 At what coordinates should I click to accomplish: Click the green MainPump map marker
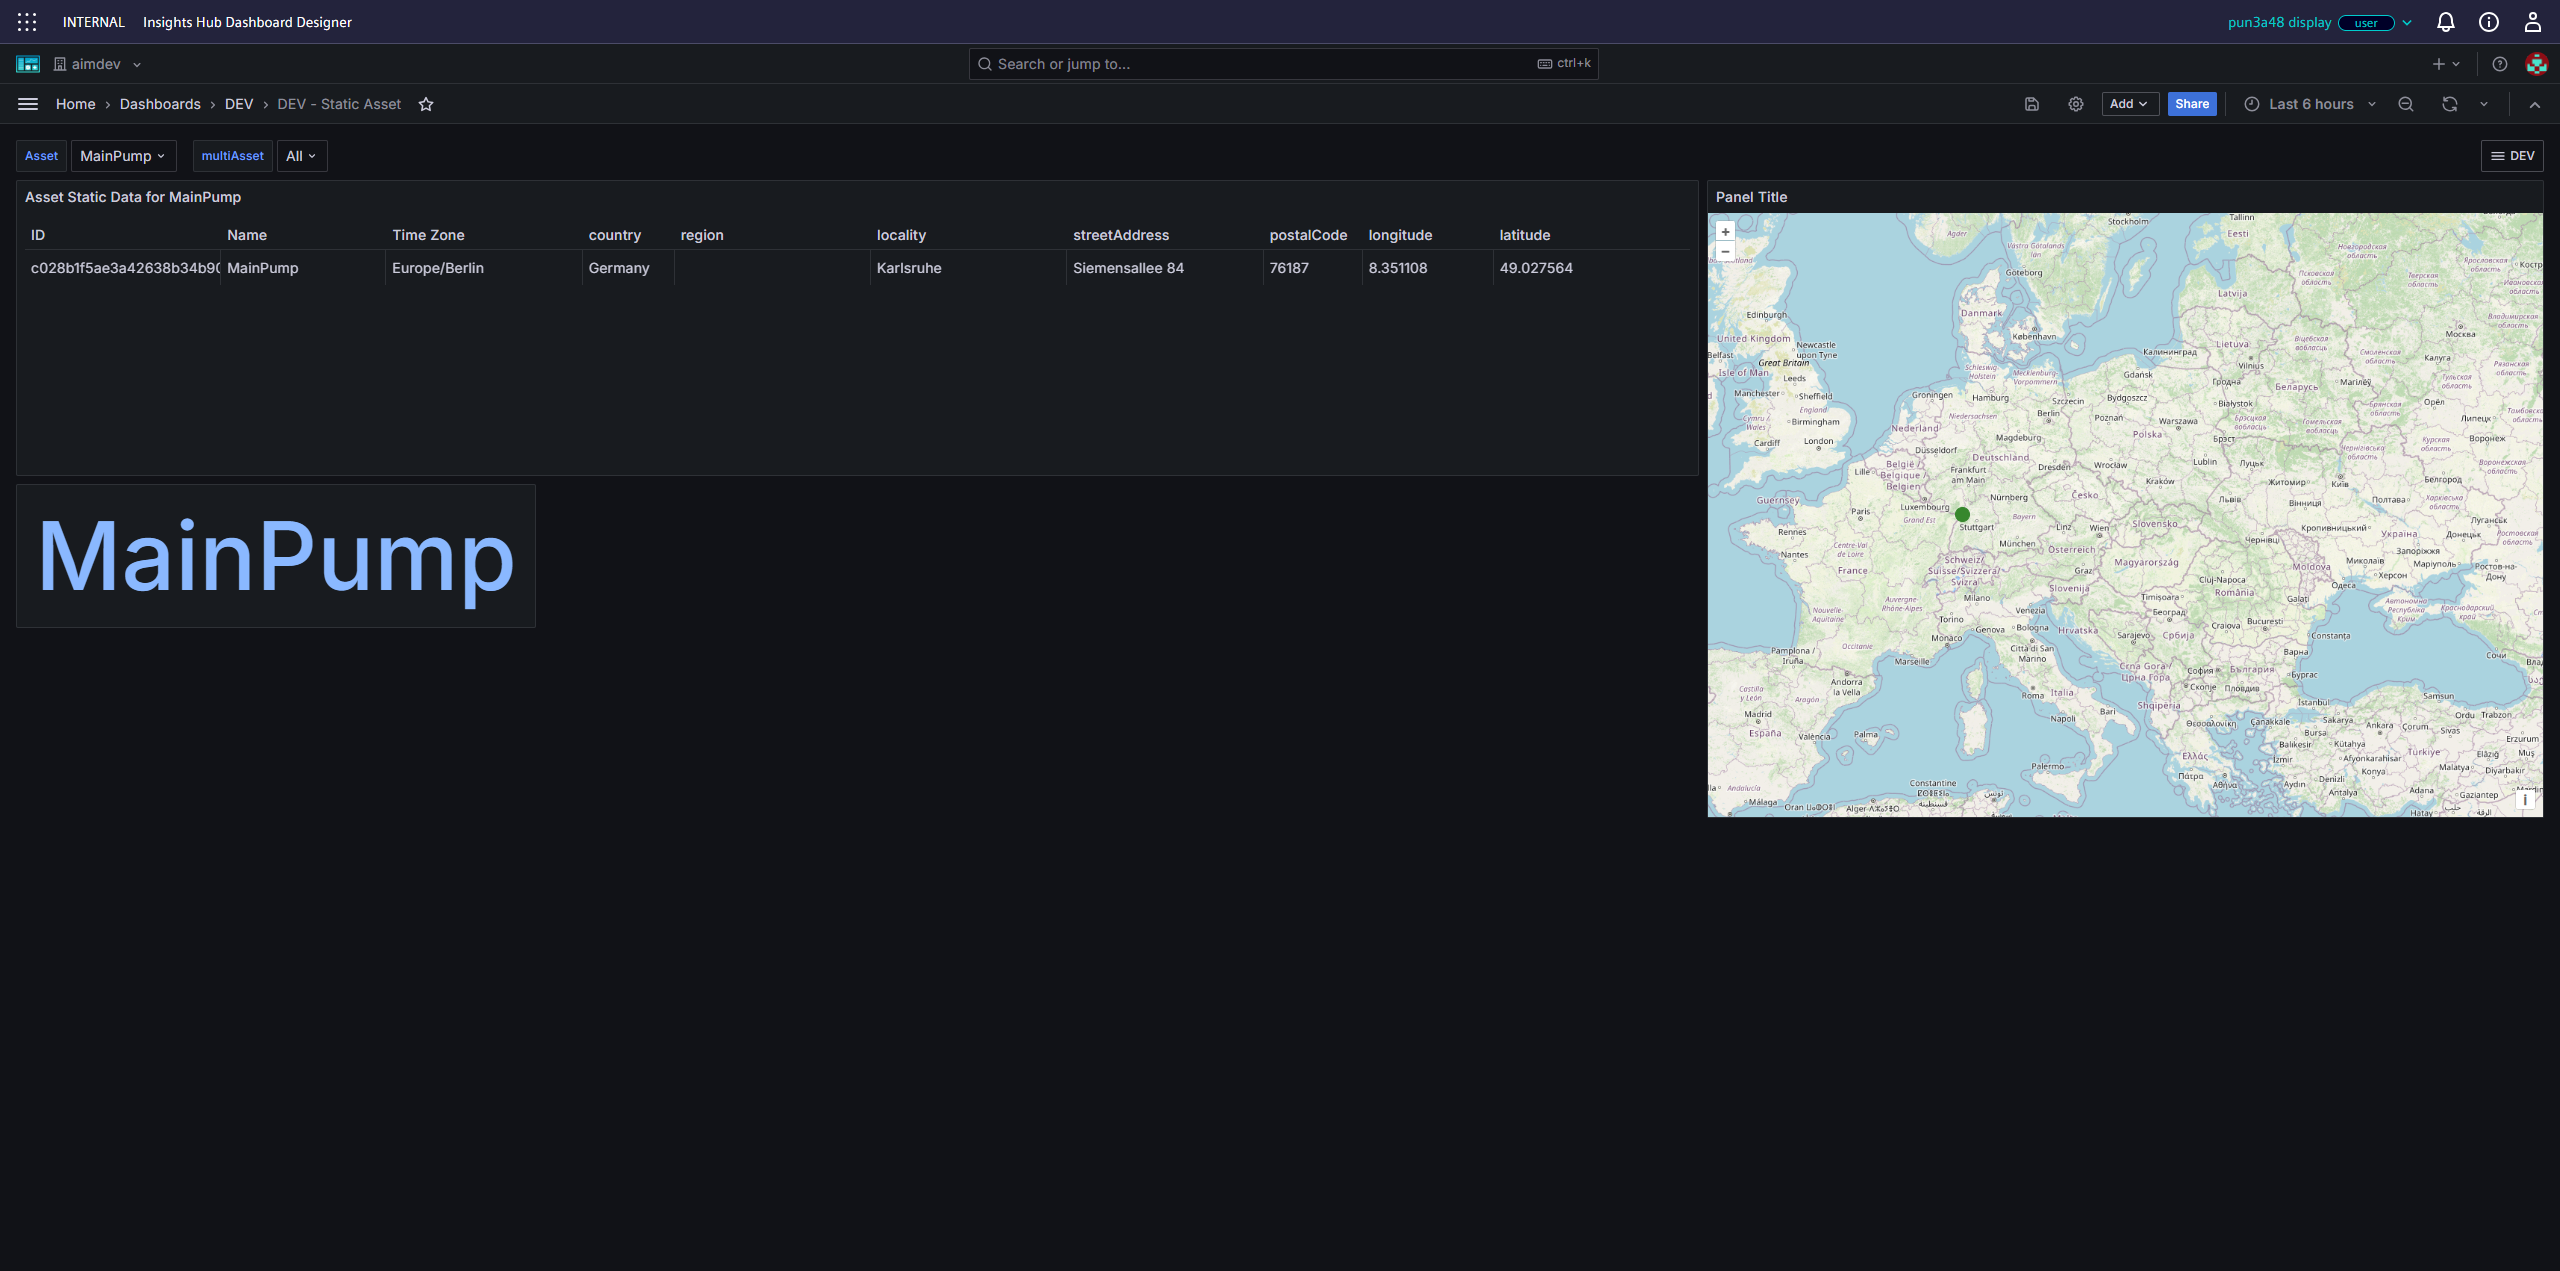tap(1962, 514)
